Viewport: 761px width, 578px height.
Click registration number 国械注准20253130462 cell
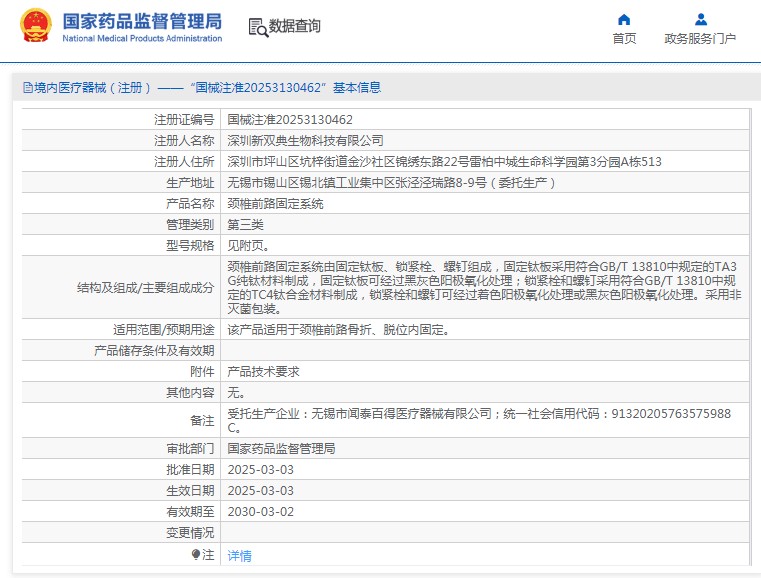tap(290, 119)
